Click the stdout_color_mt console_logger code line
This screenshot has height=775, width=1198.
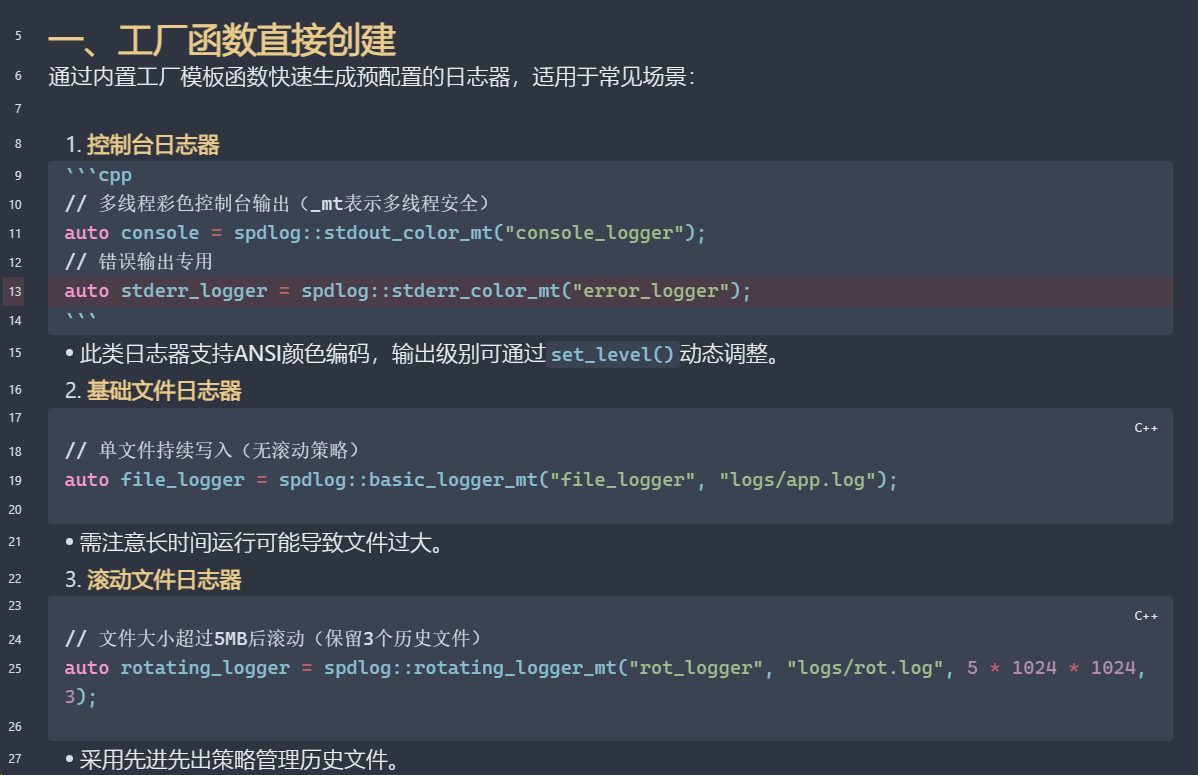click(385, 232)
